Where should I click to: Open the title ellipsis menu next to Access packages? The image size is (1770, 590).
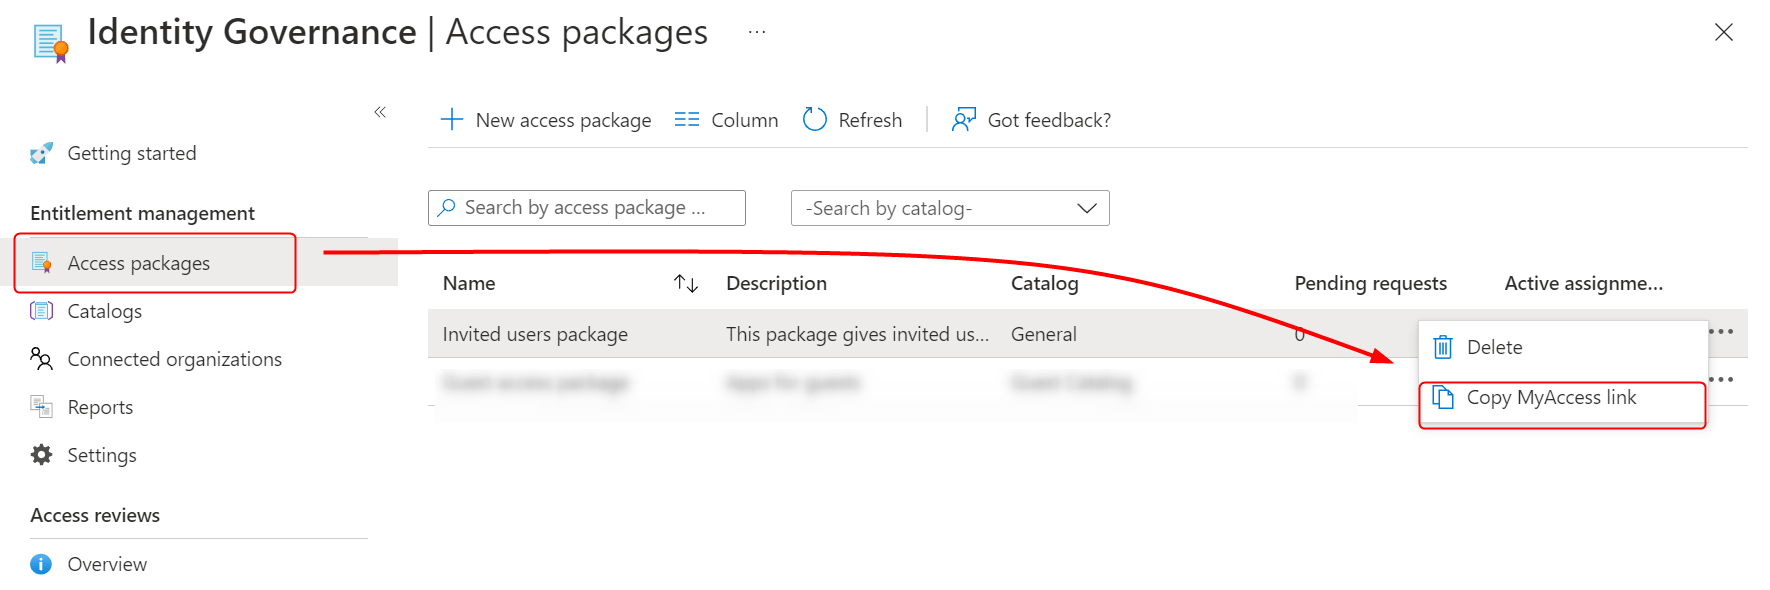click(756, 32)
